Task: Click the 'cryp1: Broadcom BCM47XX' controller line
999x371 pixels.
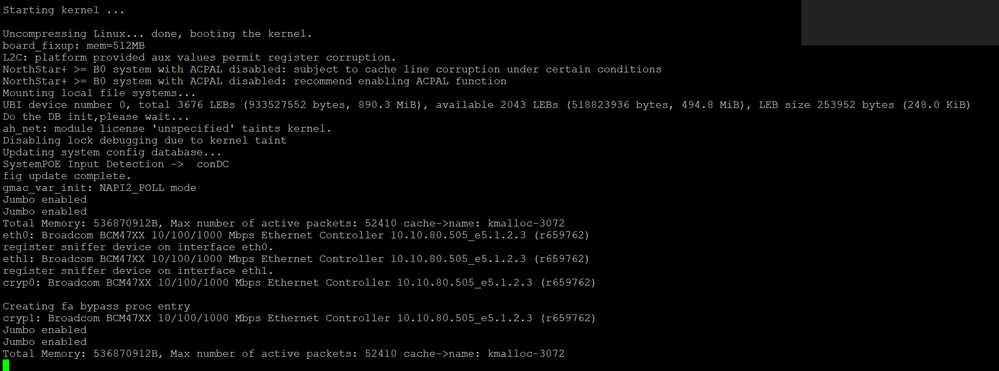Action: [299, 317]
